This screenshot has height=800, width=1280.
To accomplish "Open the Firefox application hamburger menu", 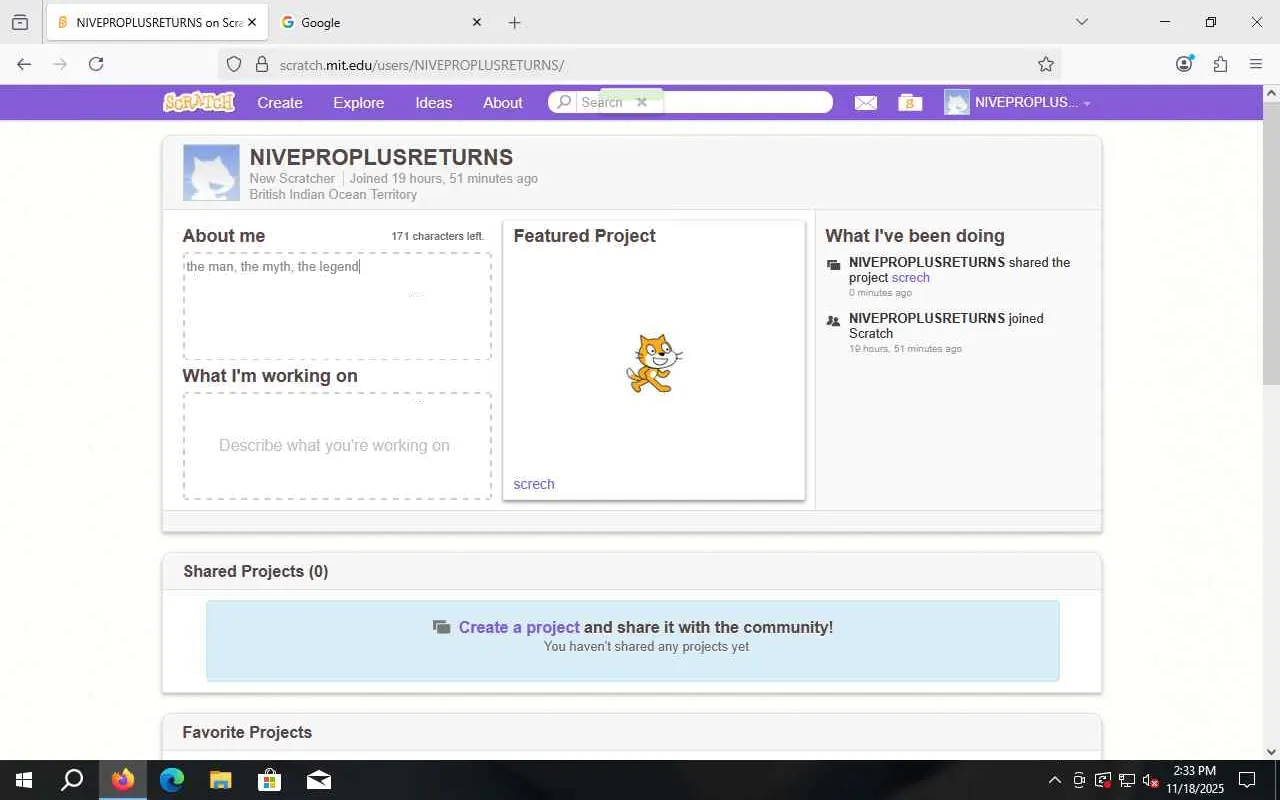I will (1256, 64).
